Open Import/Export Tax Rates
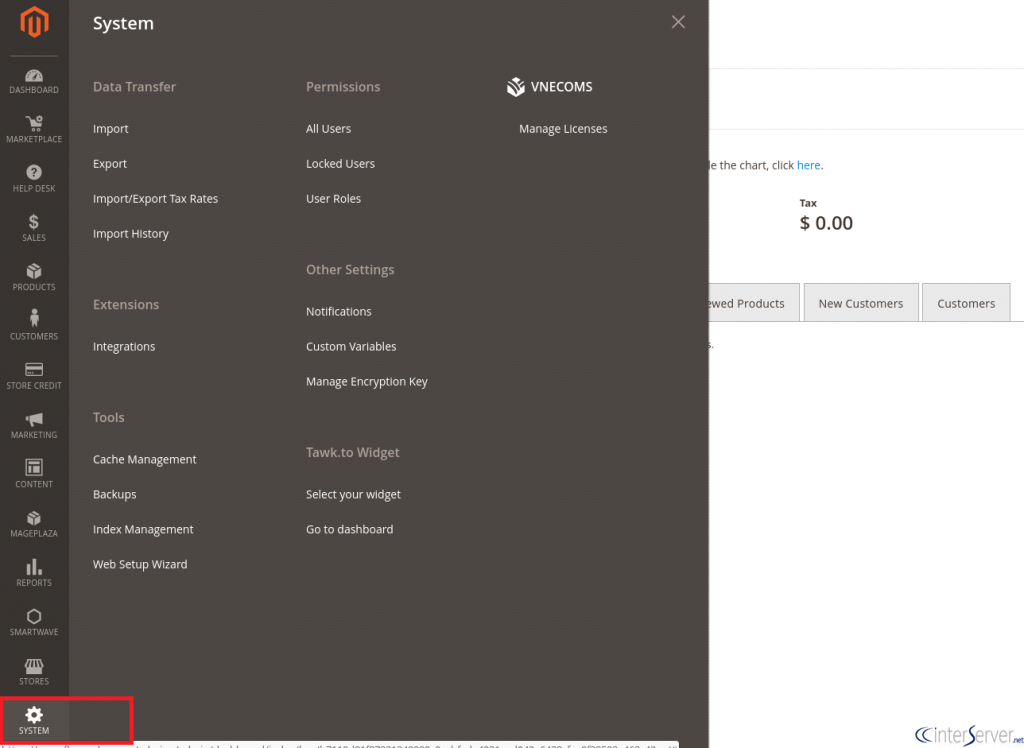The image size is (1024, 748). pos(155,199)
